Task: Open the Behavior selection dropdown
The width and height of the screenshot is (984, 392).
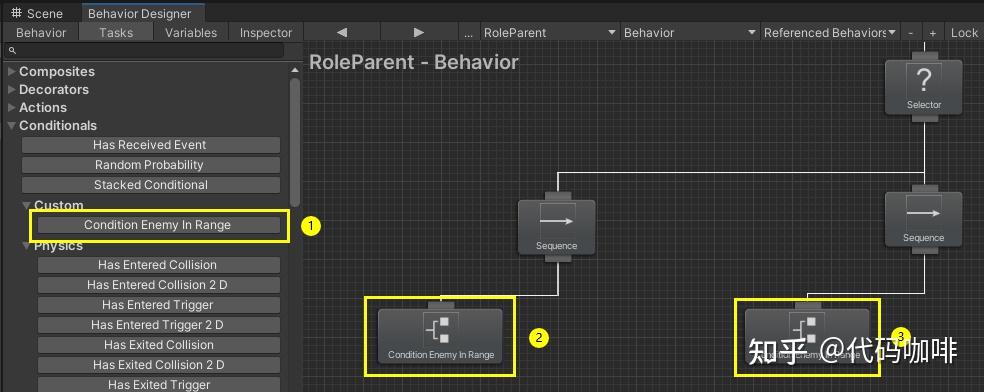Action: pos(690,33)
